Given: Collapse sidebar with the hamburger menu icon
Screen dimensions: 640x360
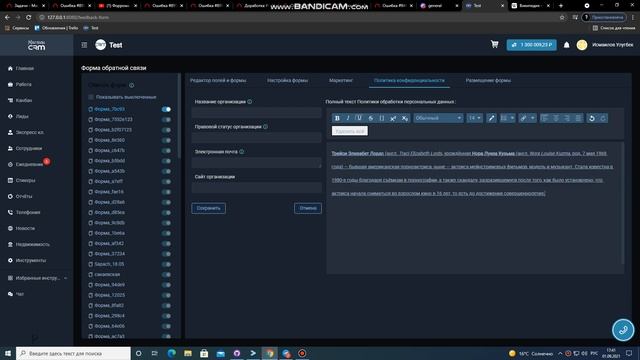Looking at the screenshot, I should (84, 45).
